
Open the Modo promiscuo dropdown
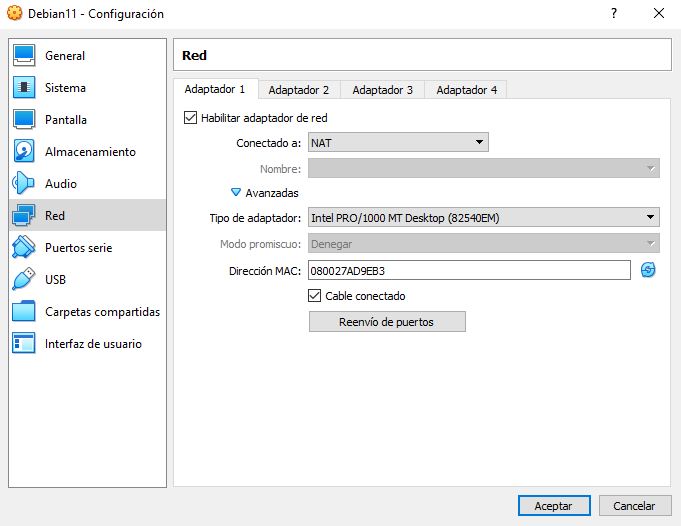pos(484,244)
